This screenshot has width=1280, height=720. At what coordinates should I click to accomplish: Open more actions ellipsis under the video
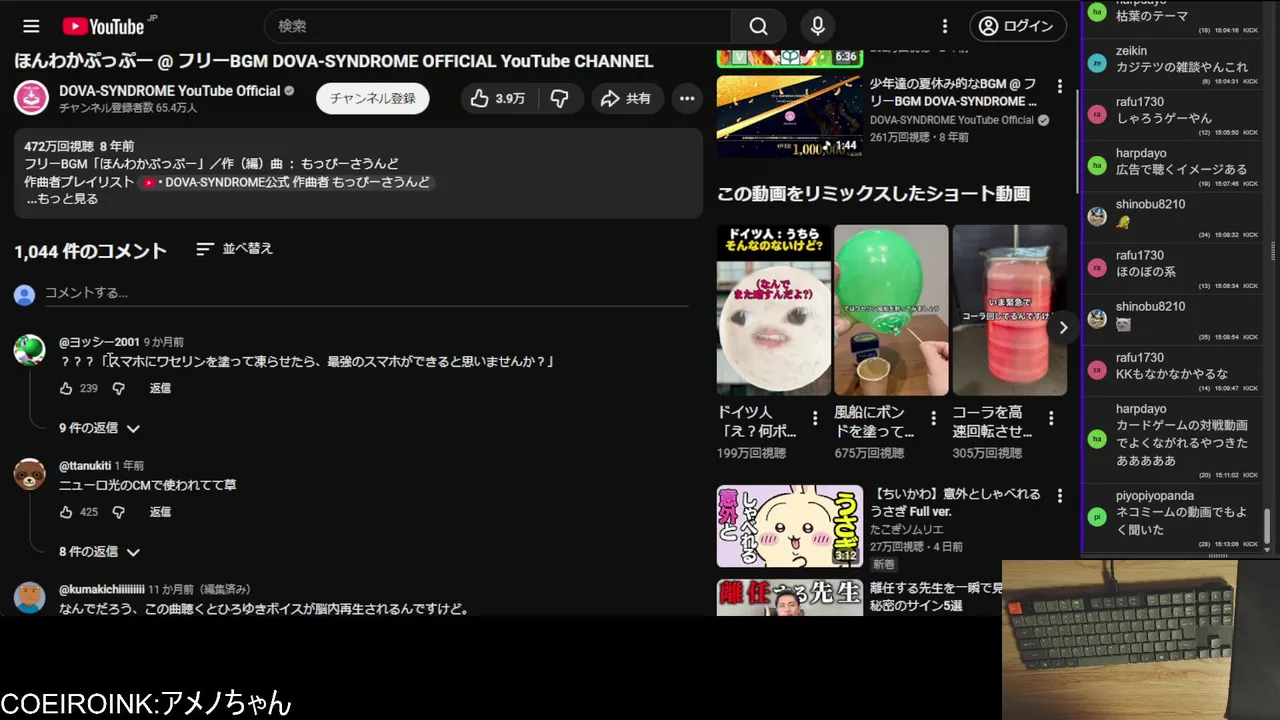coord(687,98)
